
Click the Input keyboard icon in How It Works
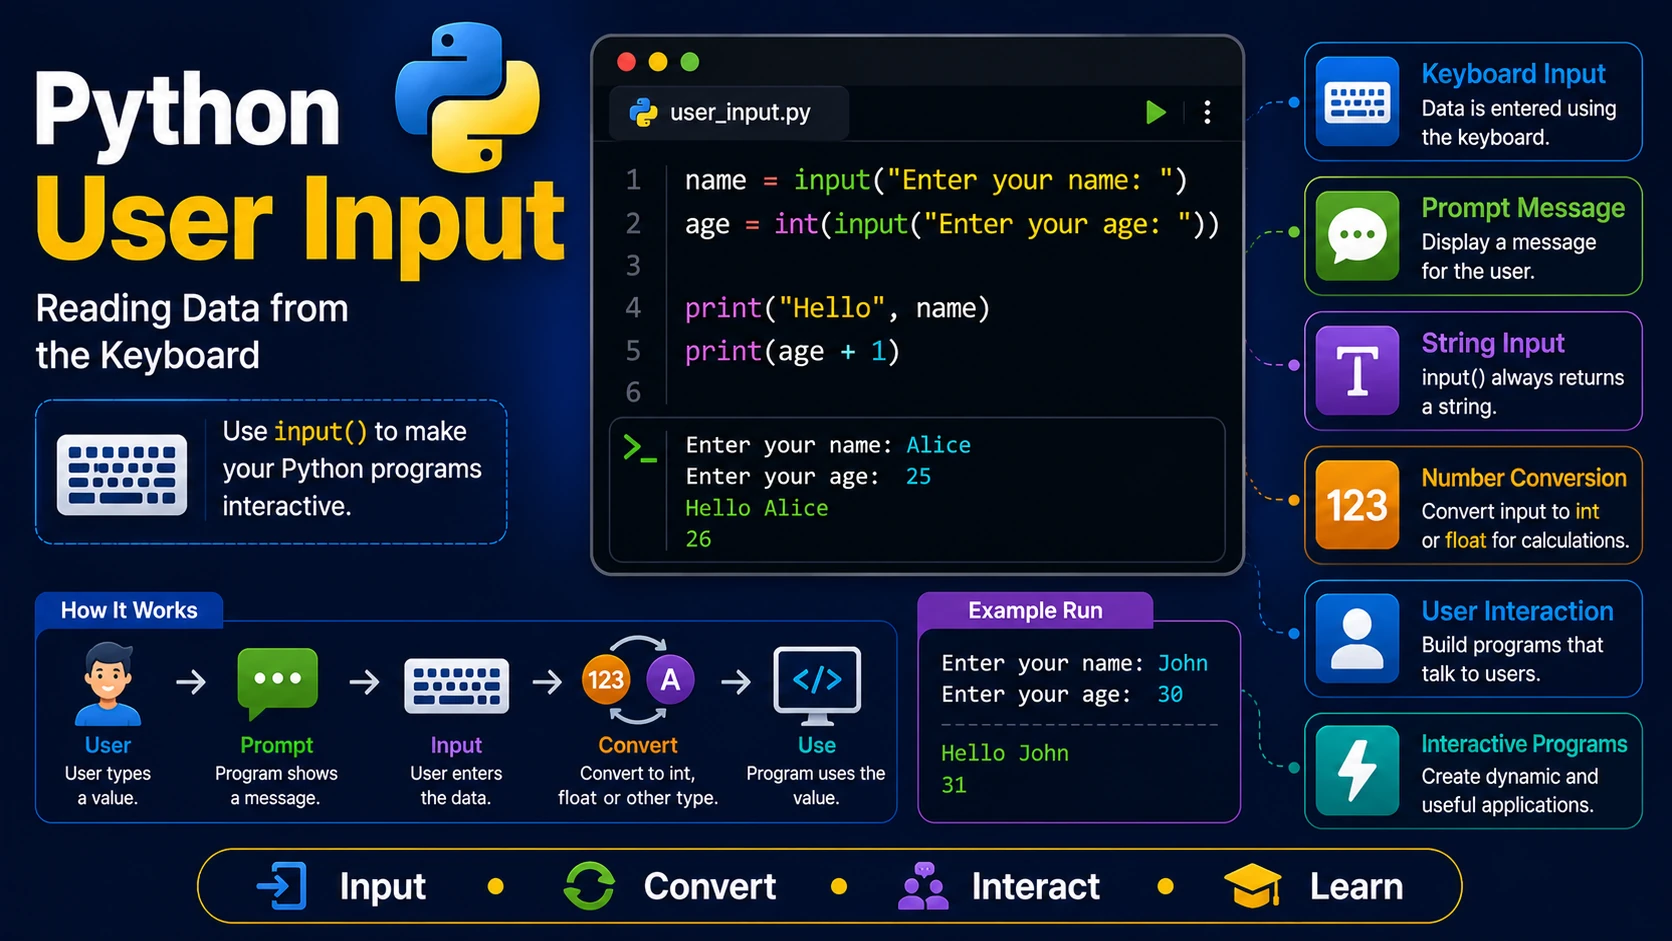click(x=456, y=685)
